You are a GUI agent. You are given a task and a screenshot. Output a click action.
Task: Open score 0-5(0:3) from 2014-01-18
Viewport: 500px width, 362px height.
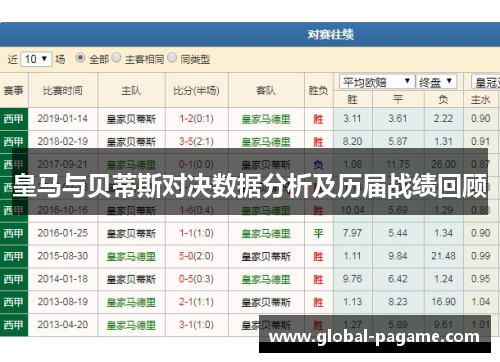196,279
